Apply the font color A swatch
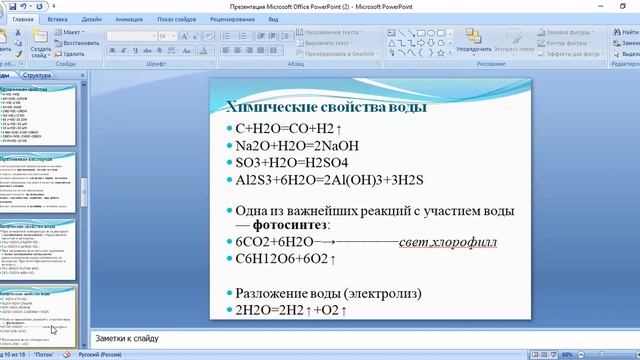This screenshot has width=640, height=360. 203,51
